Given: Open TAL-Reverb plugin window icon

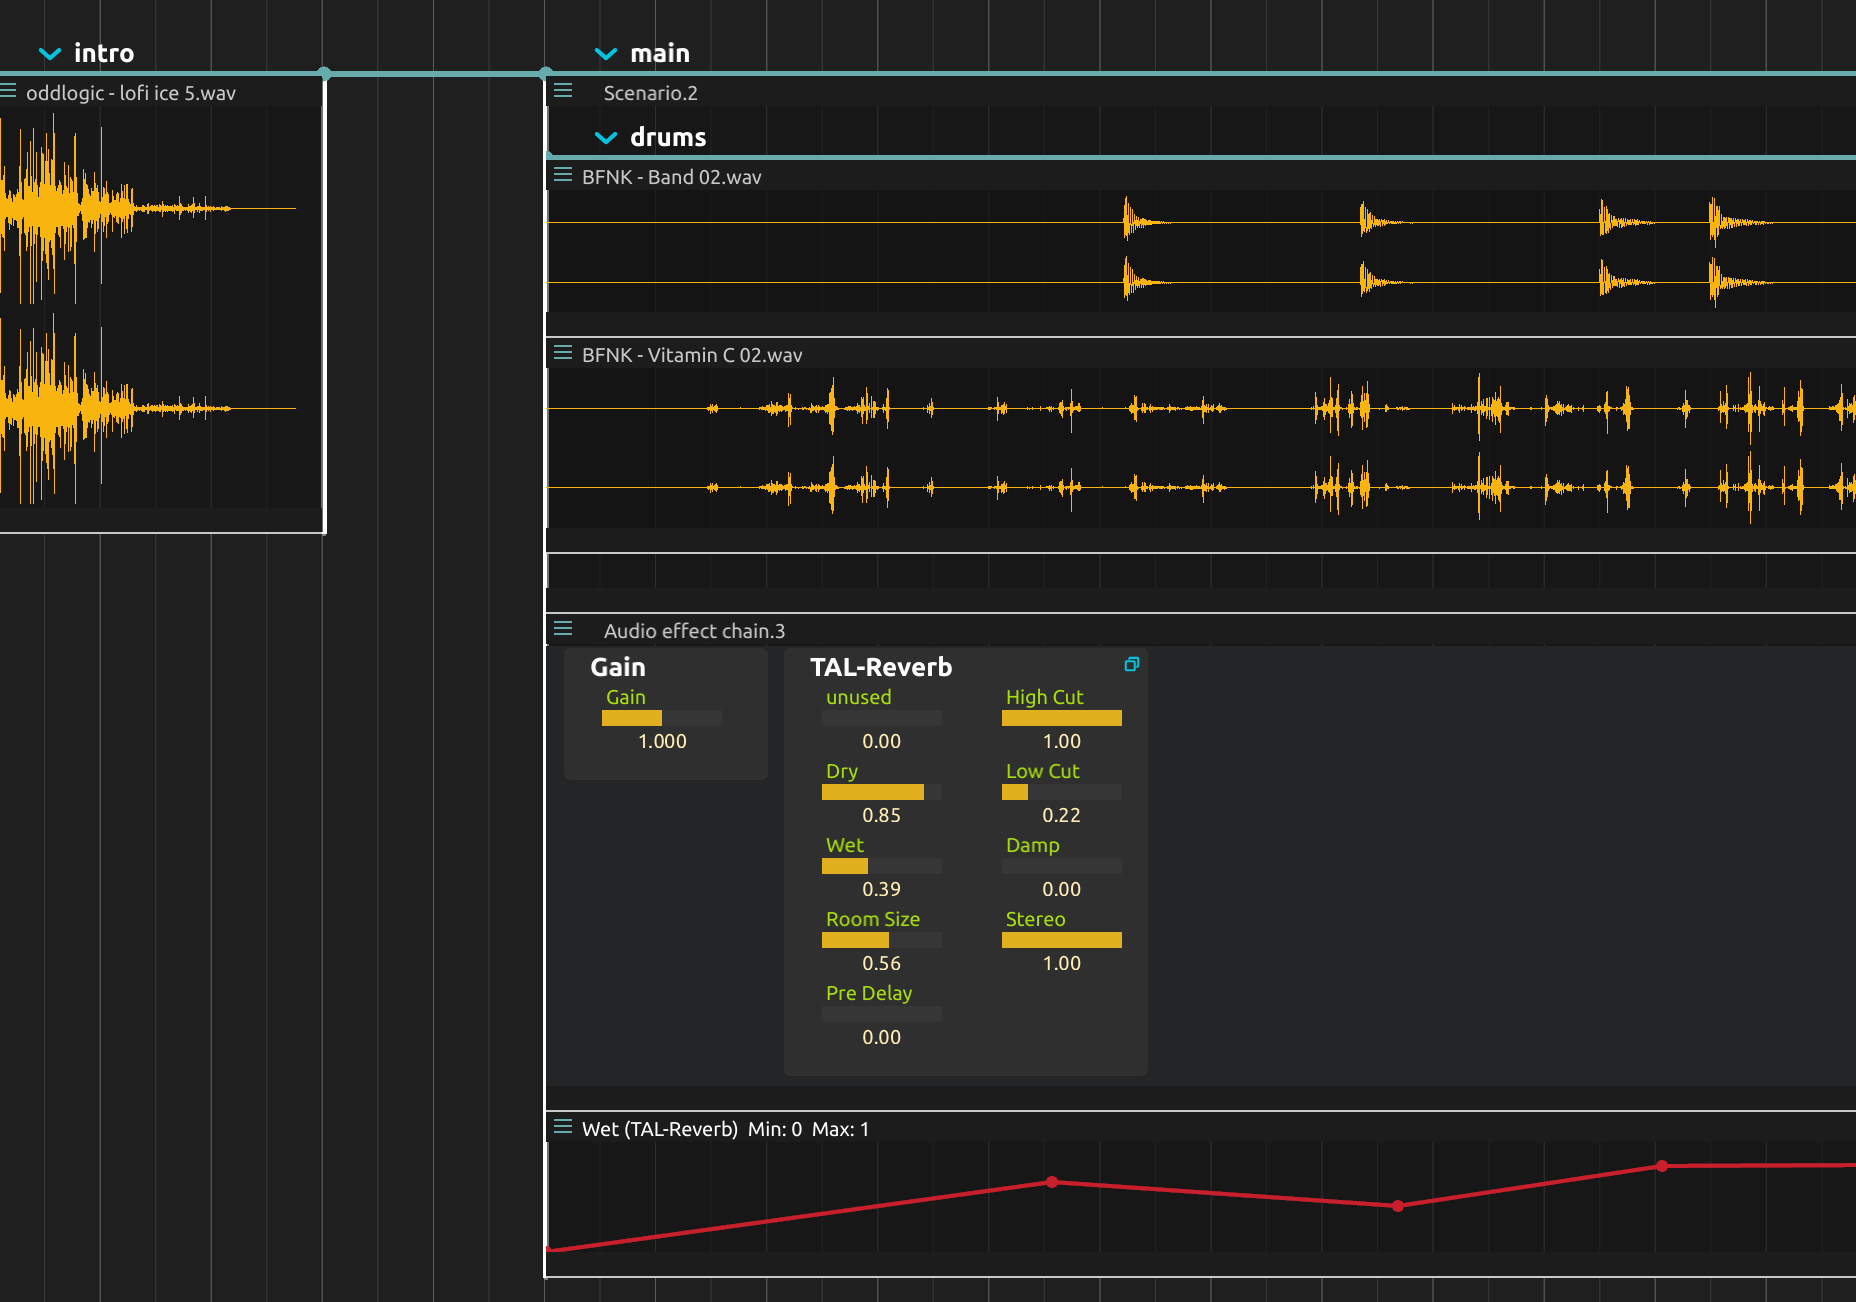Looking at the screenshot, I should click(1132, 664).
